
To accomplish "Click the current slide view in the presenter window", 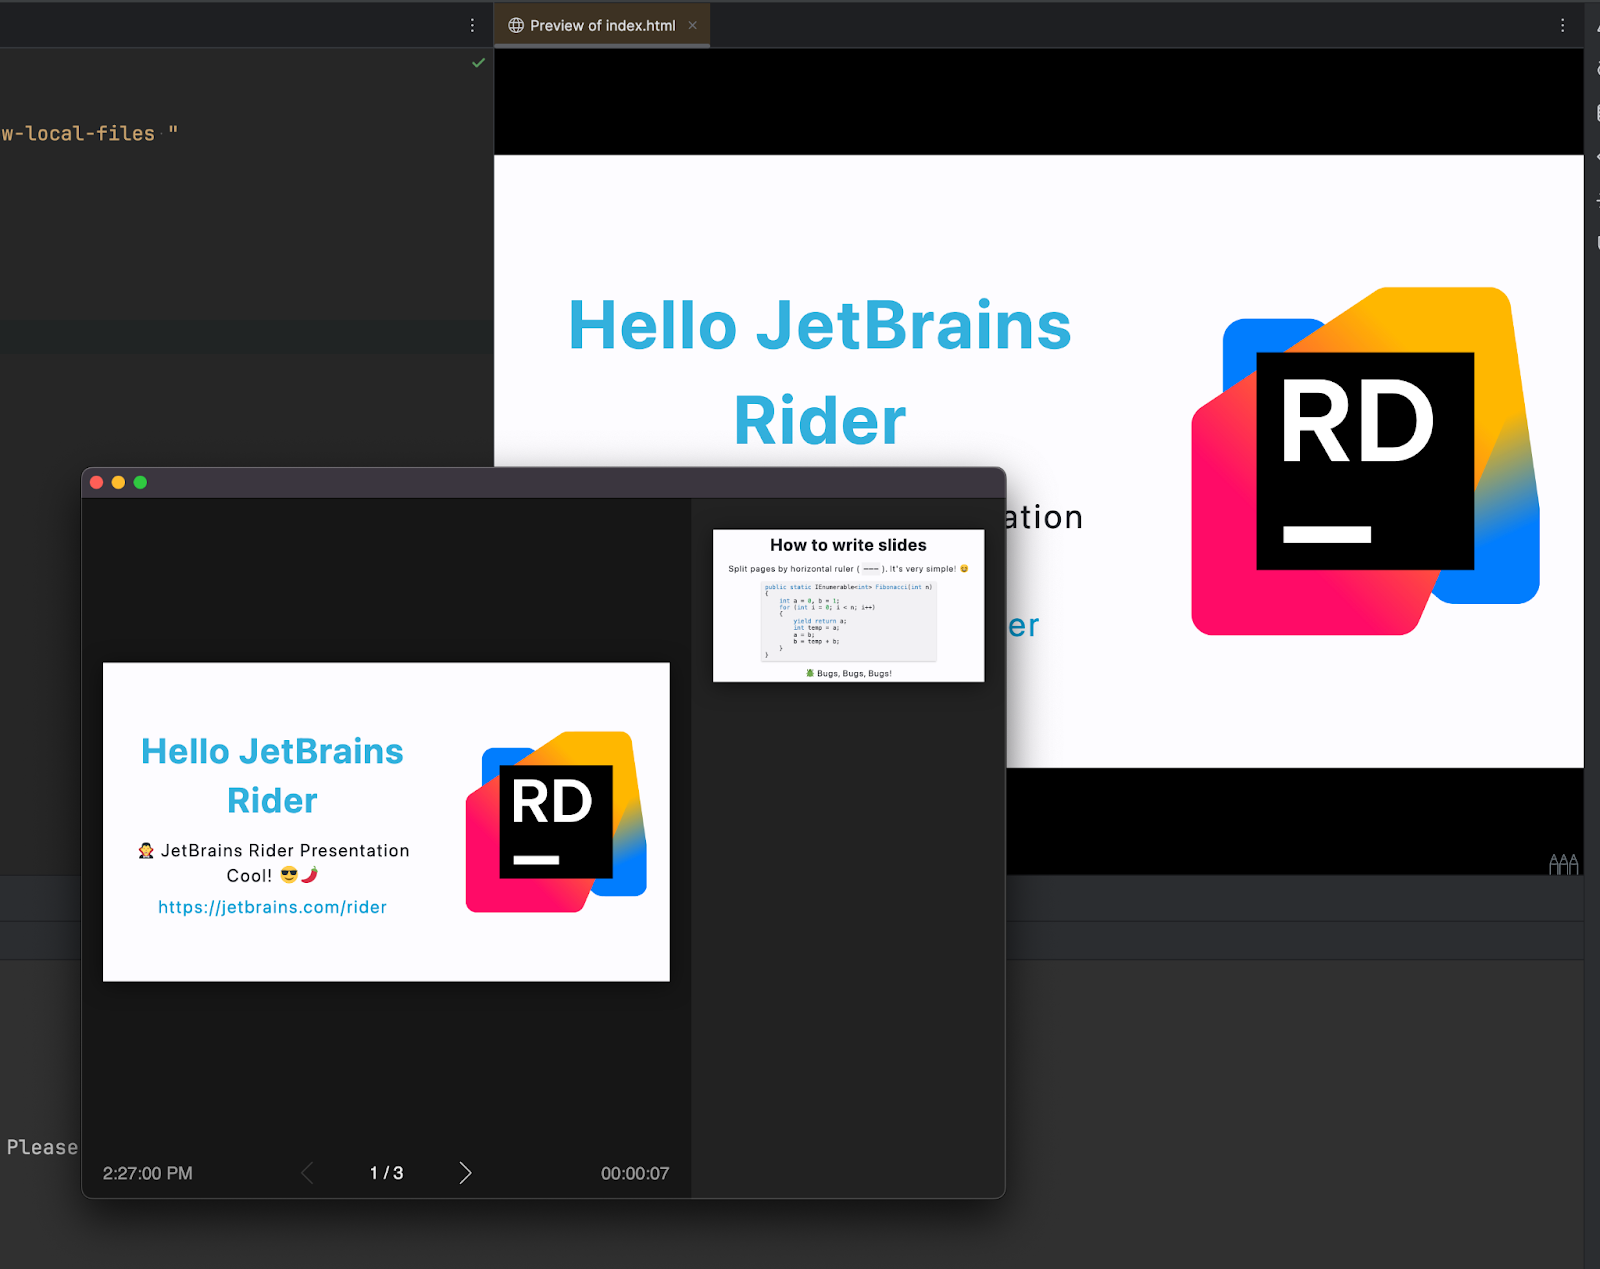I will [x=386, y=821].
